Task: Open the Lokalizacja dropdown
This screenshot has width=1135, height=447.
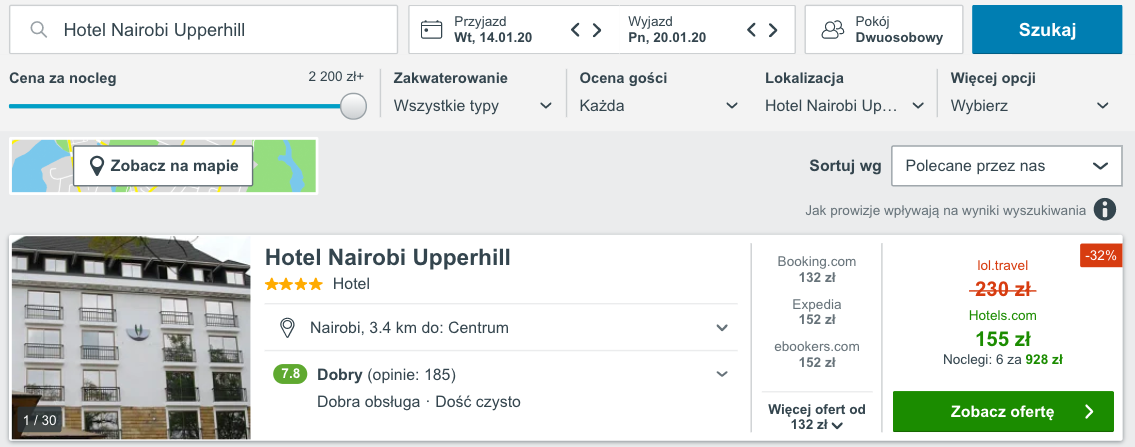Action: pyautogui.click(x=844, y=105)
